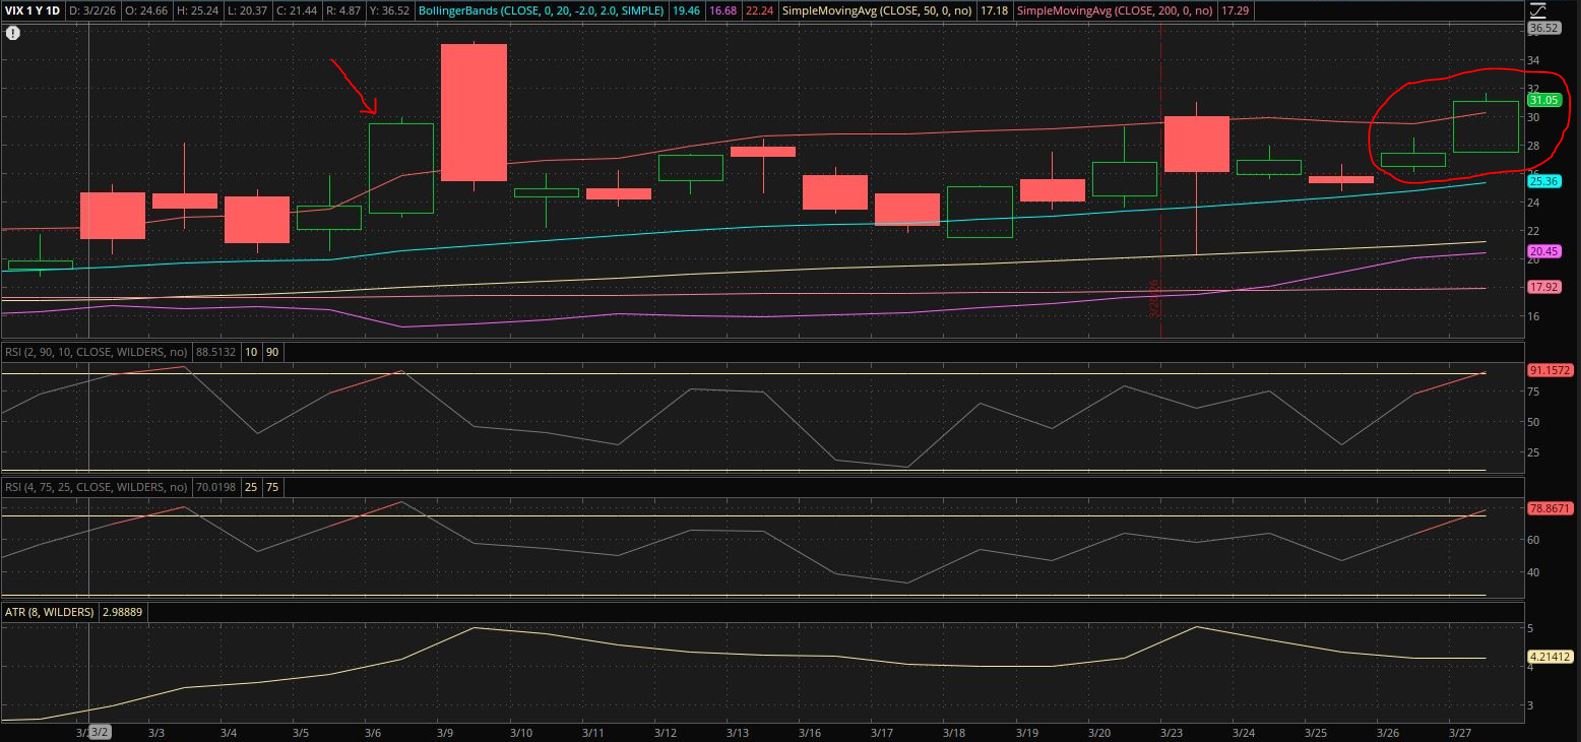Click the price scale icon at top right
This screenshot has height=742, width=1581.
tap(1538, 11)
